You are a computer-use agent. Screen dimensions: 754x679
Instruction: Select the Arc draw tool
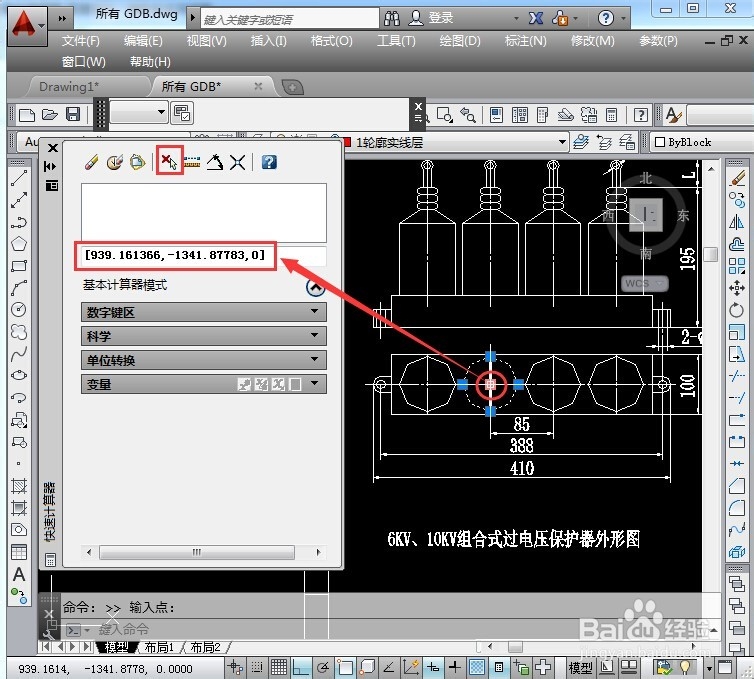19,288
